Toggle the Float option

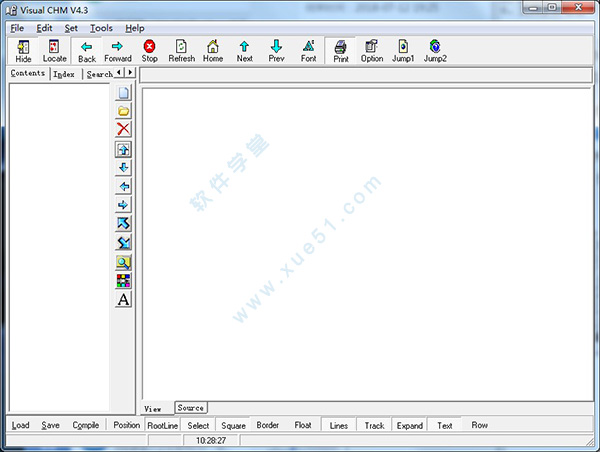[x=303, y=425]
